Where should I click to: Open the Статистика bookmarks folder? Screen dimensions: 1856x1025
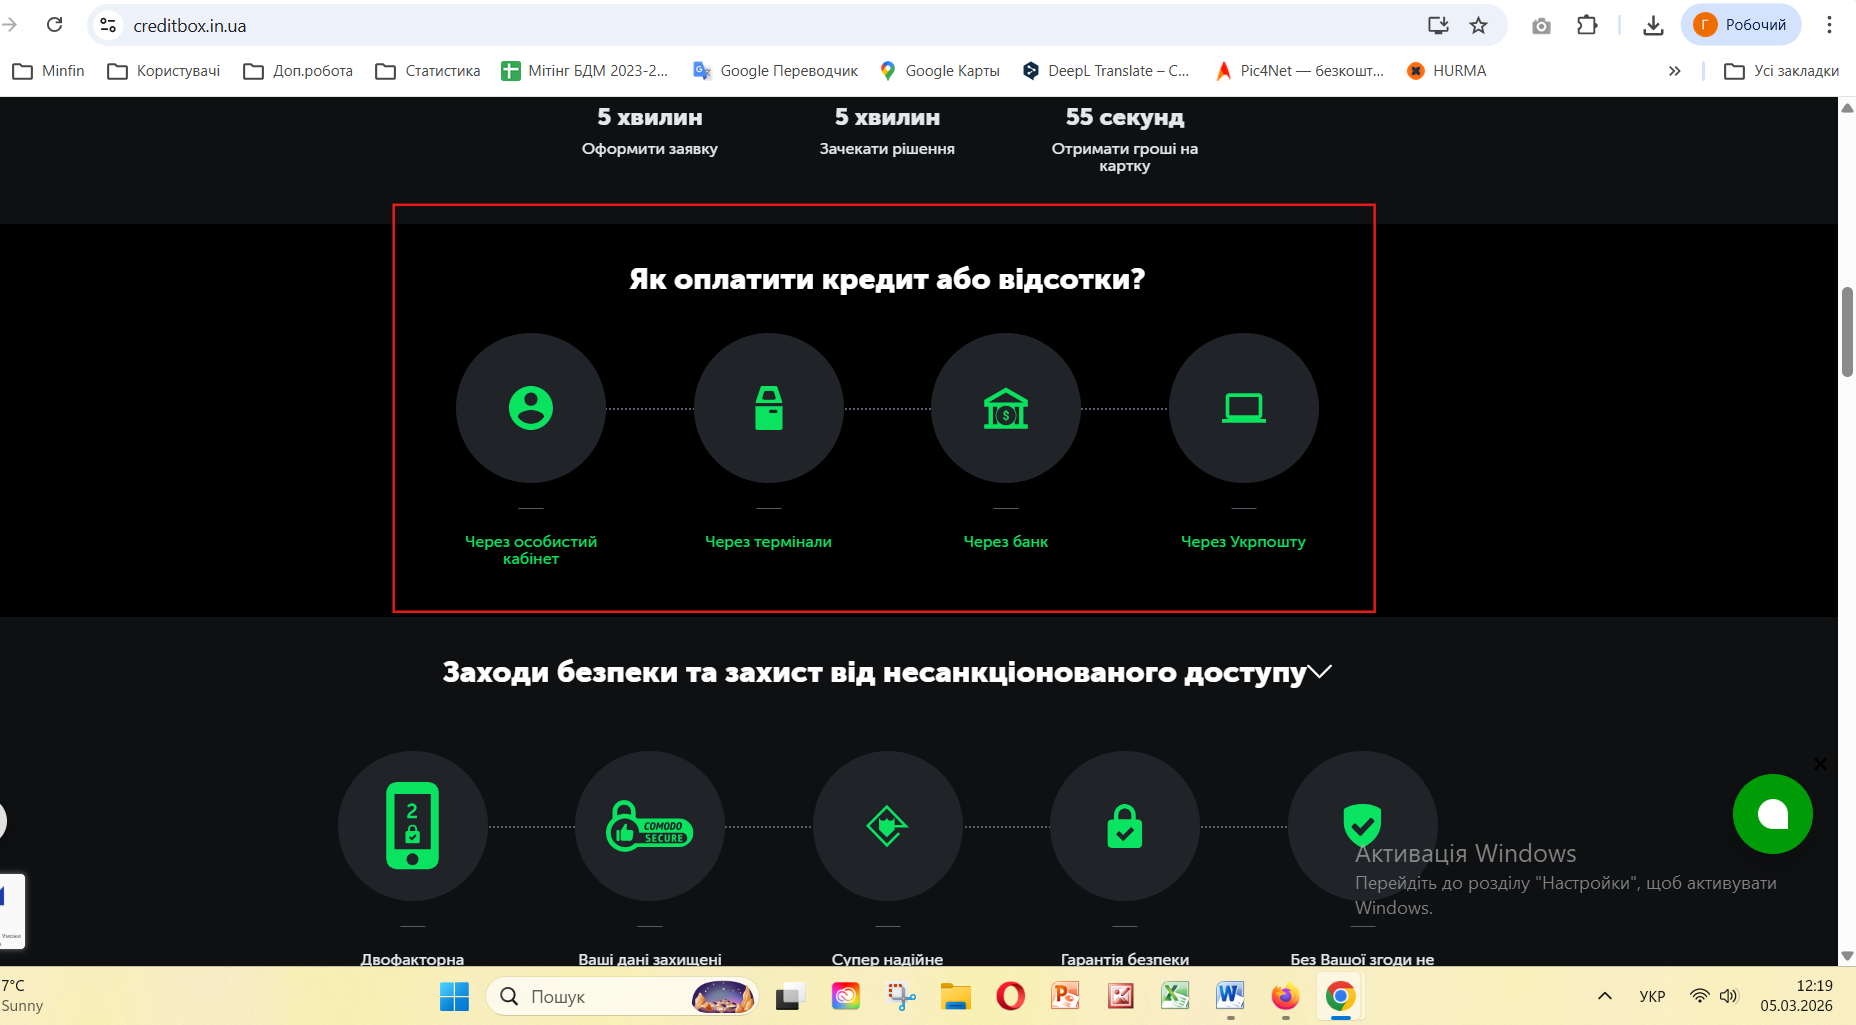tap(428, 71)
